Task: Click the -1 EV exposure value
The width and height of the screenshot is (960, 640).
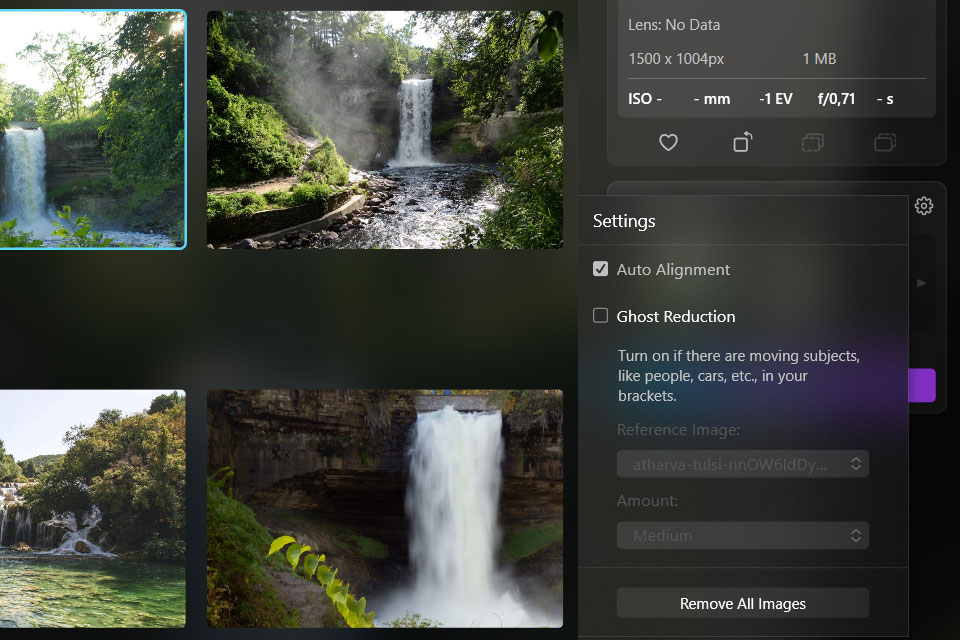Action: [777, 99]
